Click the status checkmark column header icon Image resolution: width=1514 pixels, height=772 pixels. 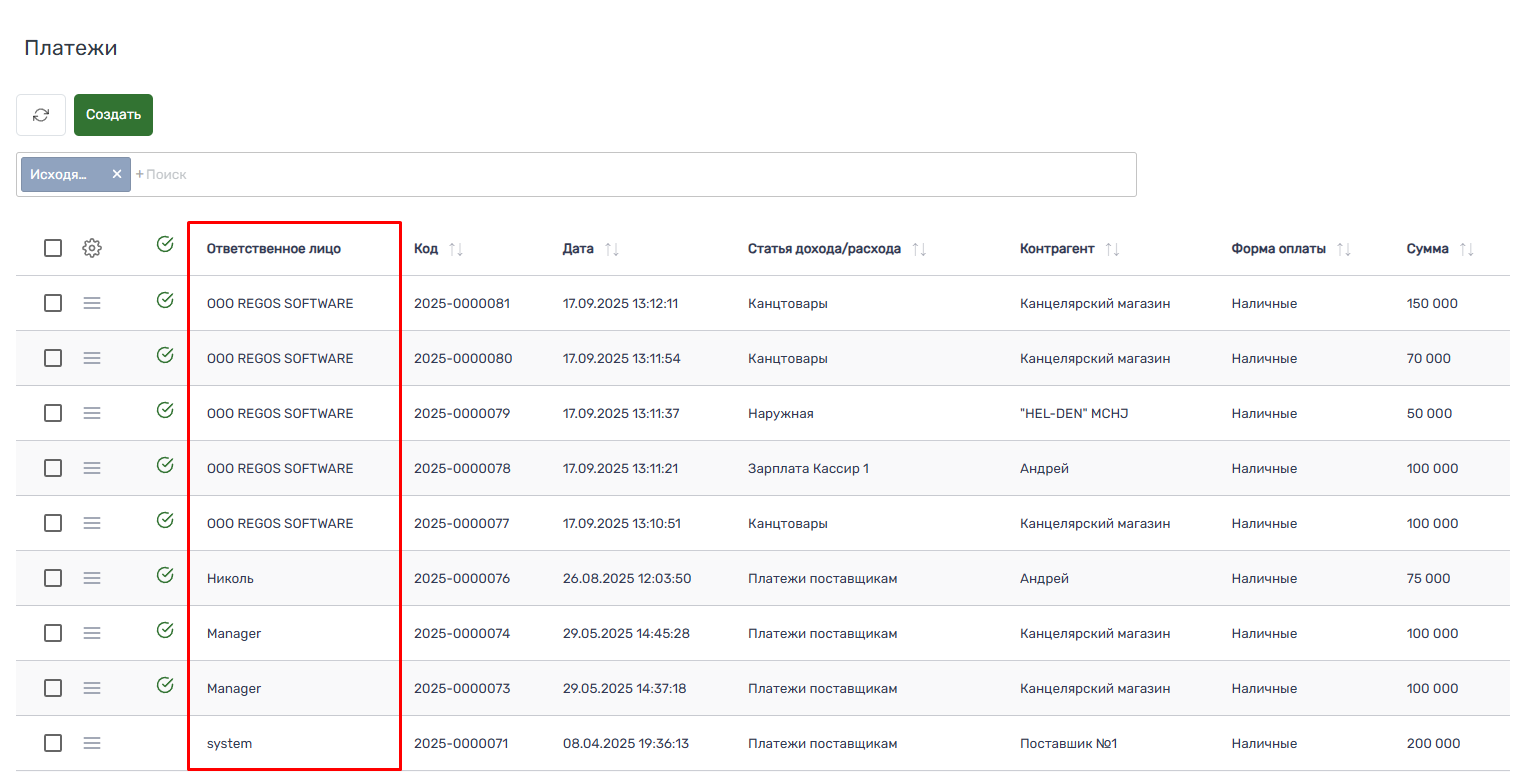(x=166, y=244)
